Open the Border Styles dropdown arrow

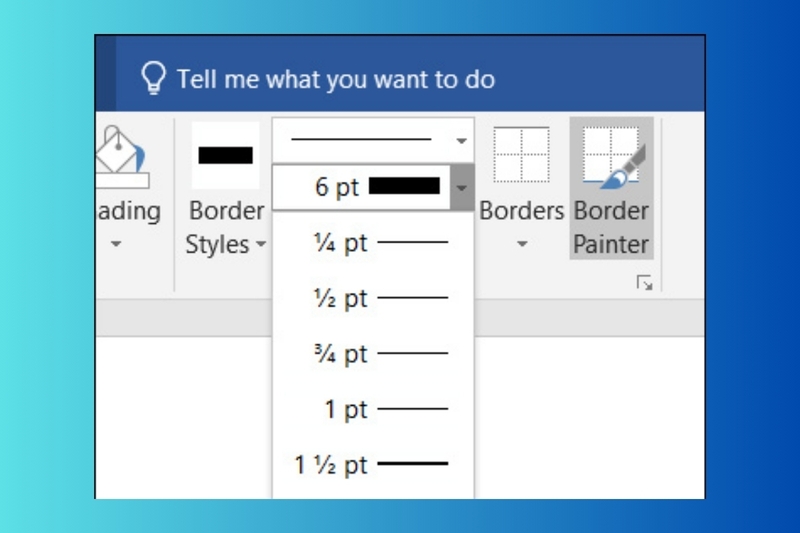[261, 244]
